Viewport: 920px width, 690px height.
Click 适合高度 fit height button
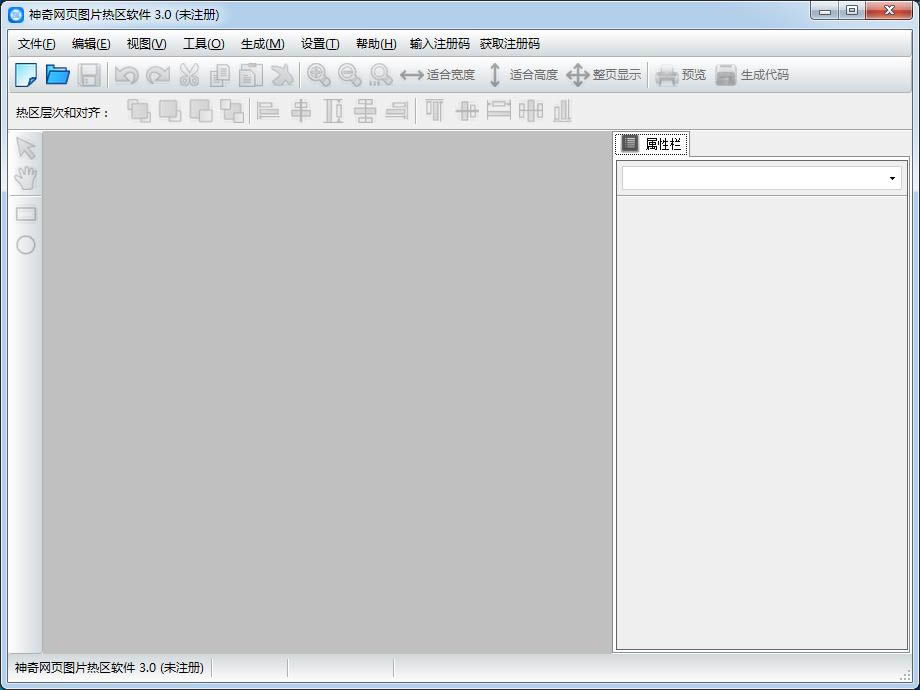click(522, 75)
